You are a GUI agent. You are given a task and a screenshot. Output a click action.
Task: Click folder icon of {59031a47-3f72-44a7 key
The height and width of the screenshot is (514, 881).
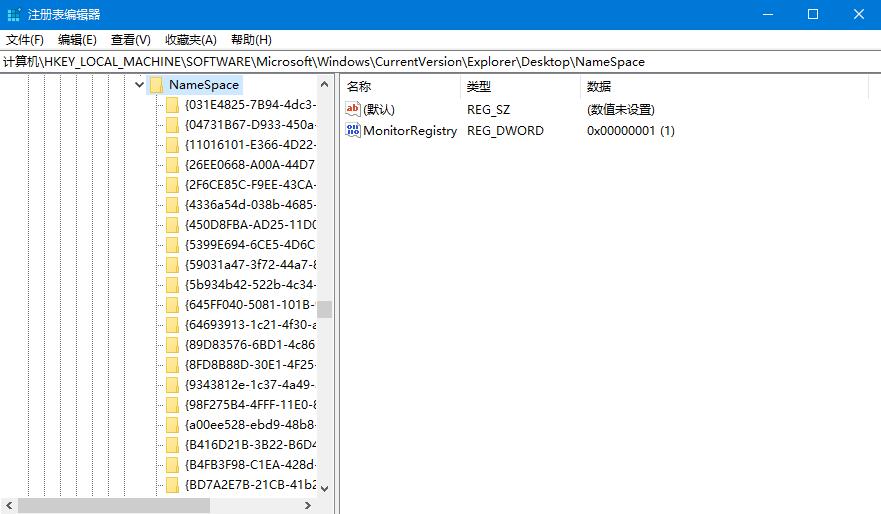click(172, 265)
